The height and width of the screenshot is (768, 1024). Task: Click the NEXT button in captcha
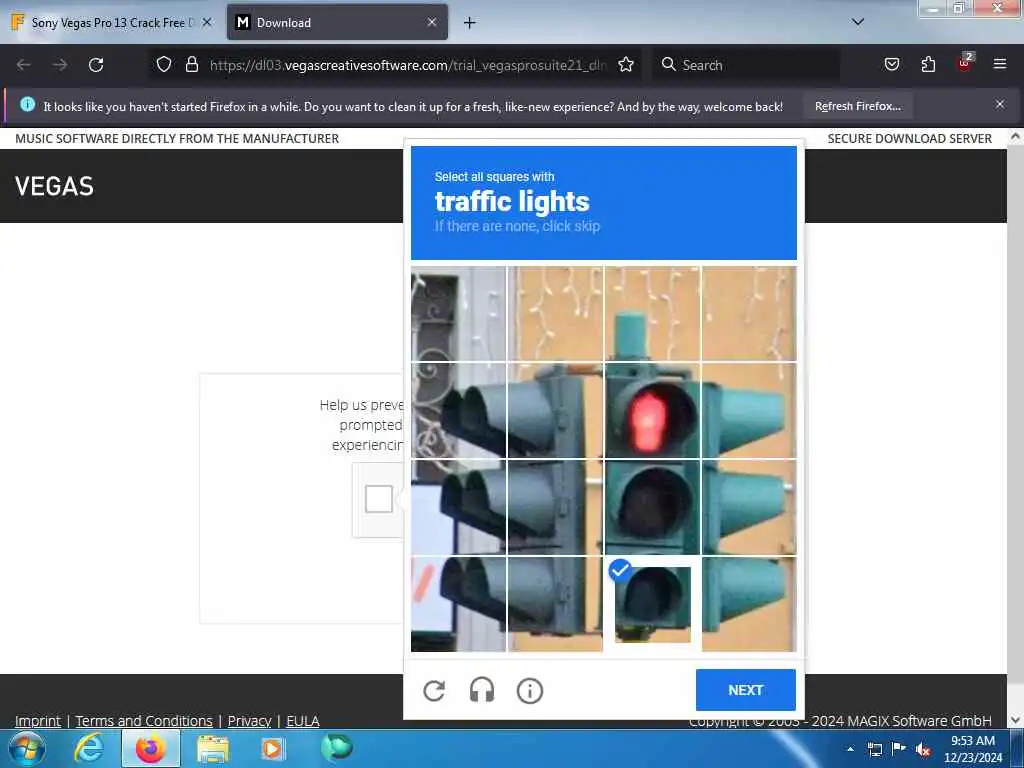(745, 690)
